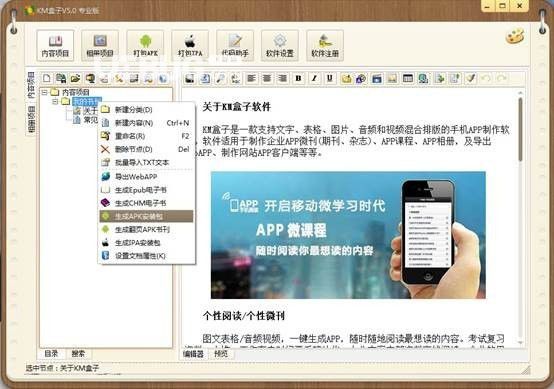
Task: Choose 生成Epub电子书 menu entry
Action: pos(147,190)
